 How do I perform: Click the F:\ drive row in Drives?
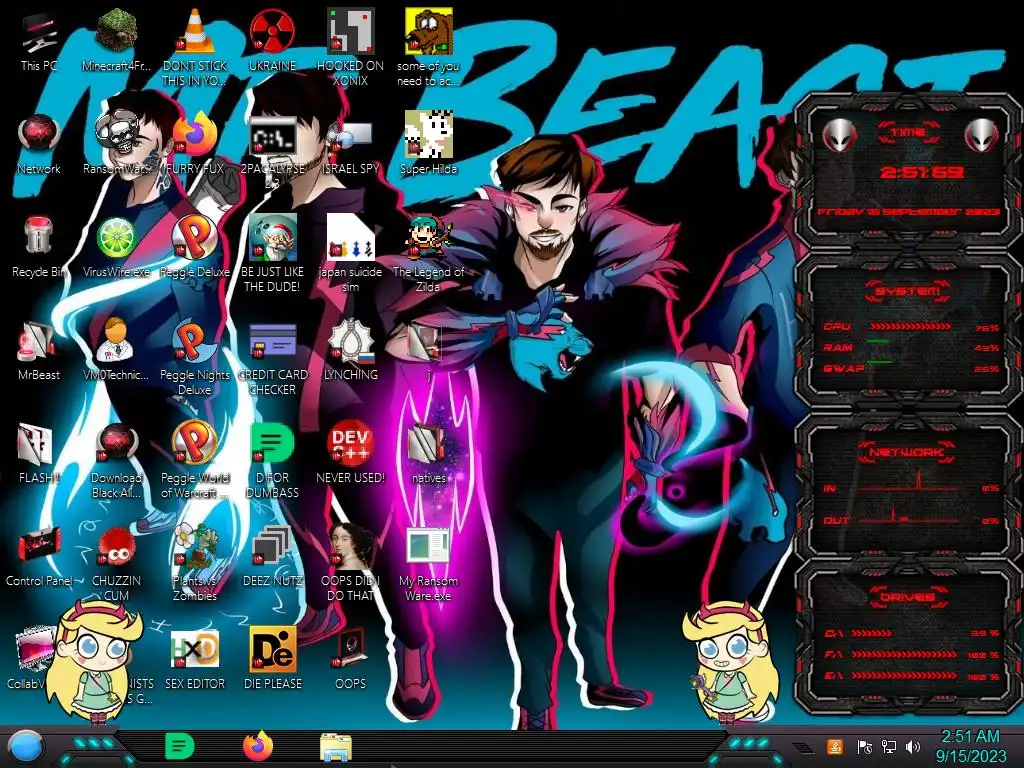tap(912, 654)
